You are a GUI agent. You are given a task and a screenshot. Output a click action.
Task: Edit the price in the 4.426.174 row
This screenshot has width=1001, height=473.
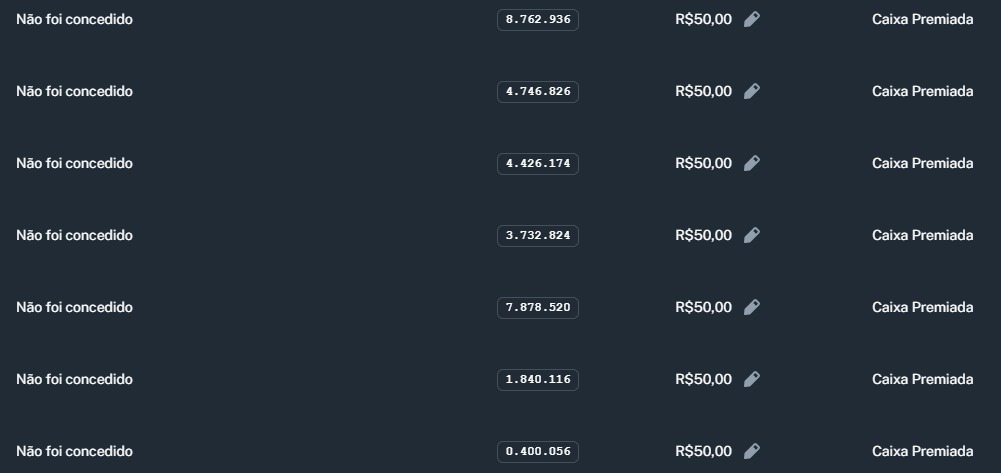752,163
